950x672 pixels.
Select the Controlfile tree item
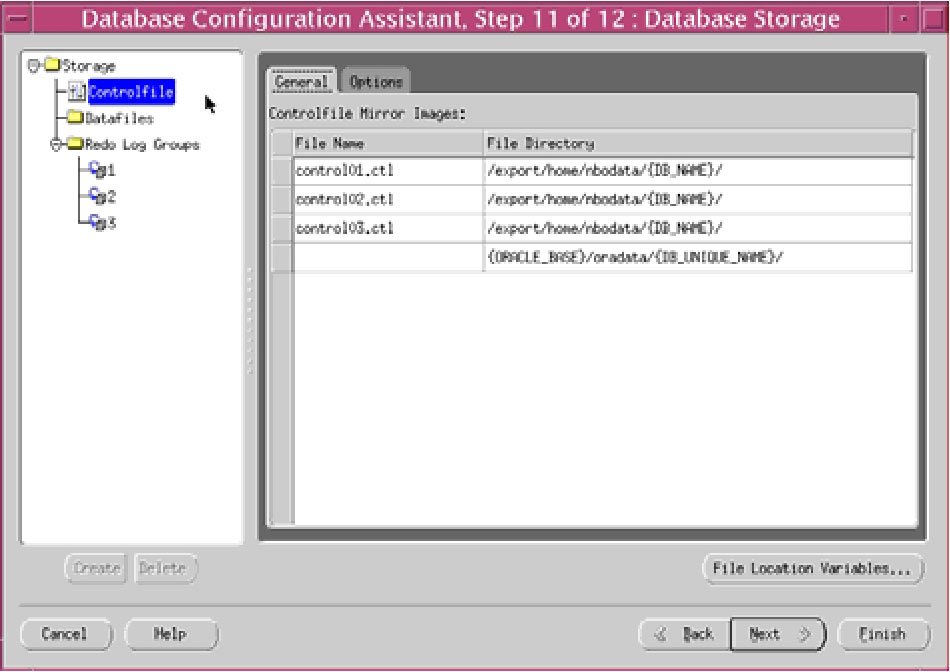point(131,91)
